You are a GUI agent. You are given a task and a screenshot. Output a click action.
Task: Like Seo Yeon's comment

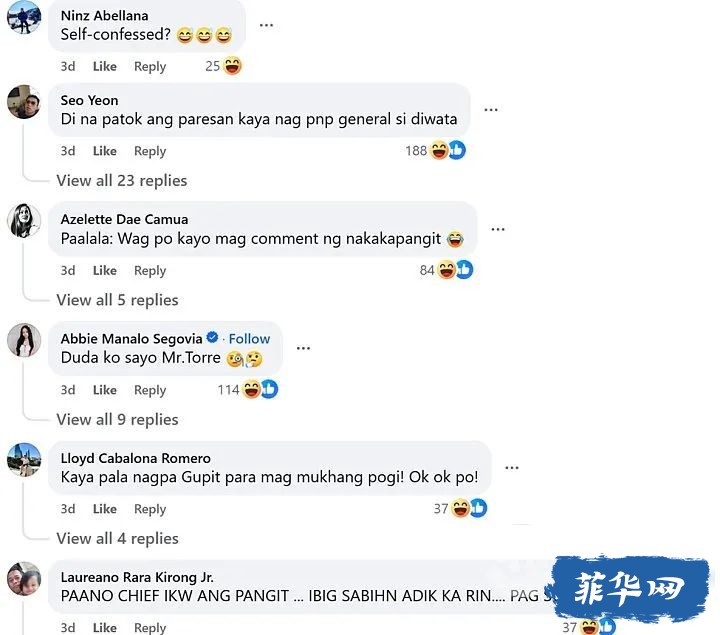105,151
